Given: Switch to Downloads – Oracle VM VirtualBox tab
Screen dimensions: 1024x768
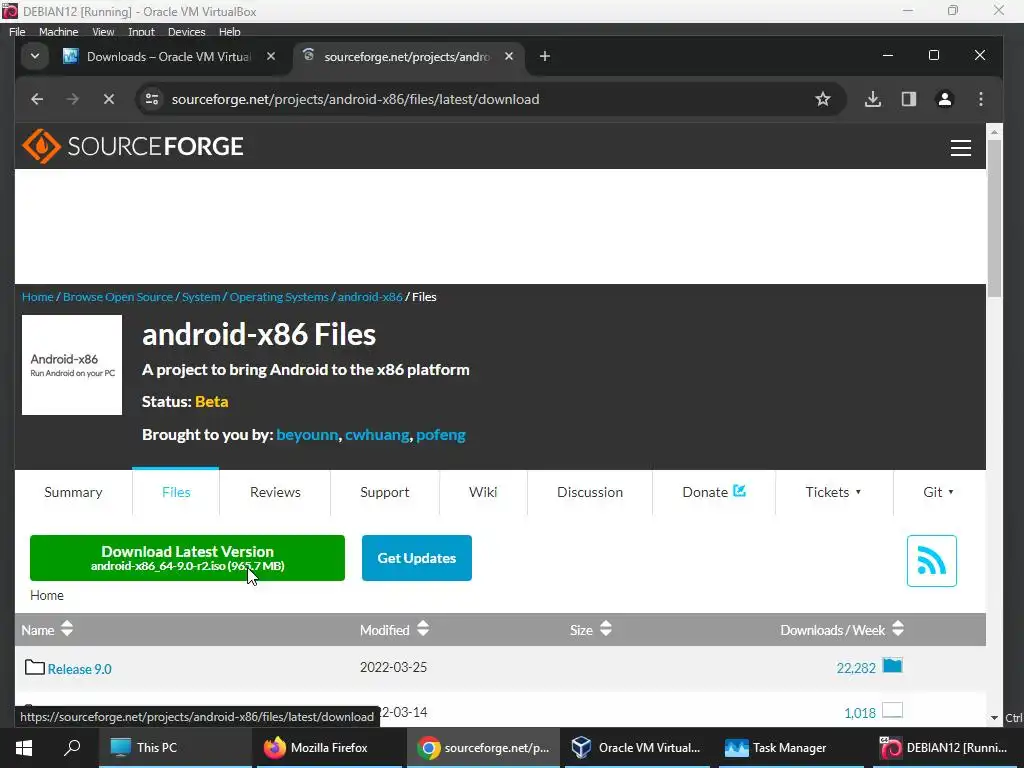Looking at the screenshot, I should pos(169,57).
